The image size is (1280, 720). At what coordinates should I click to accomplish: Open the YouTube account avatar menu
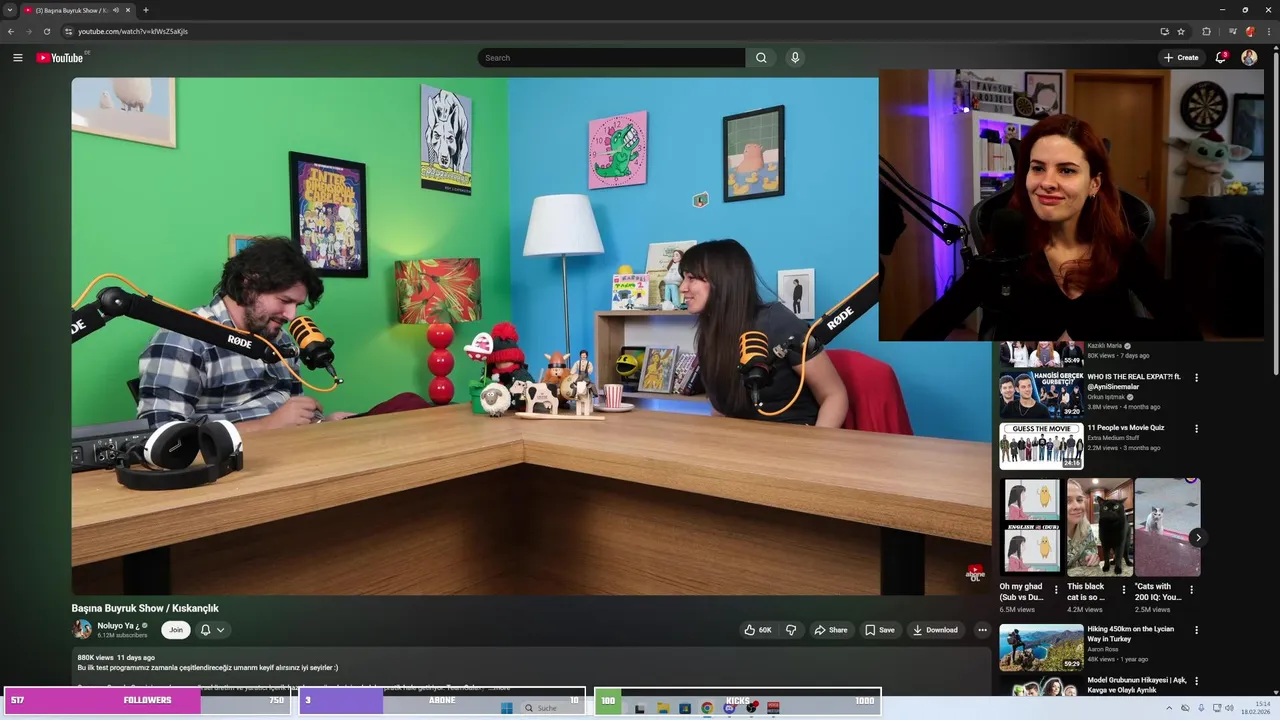point(1249,58)
